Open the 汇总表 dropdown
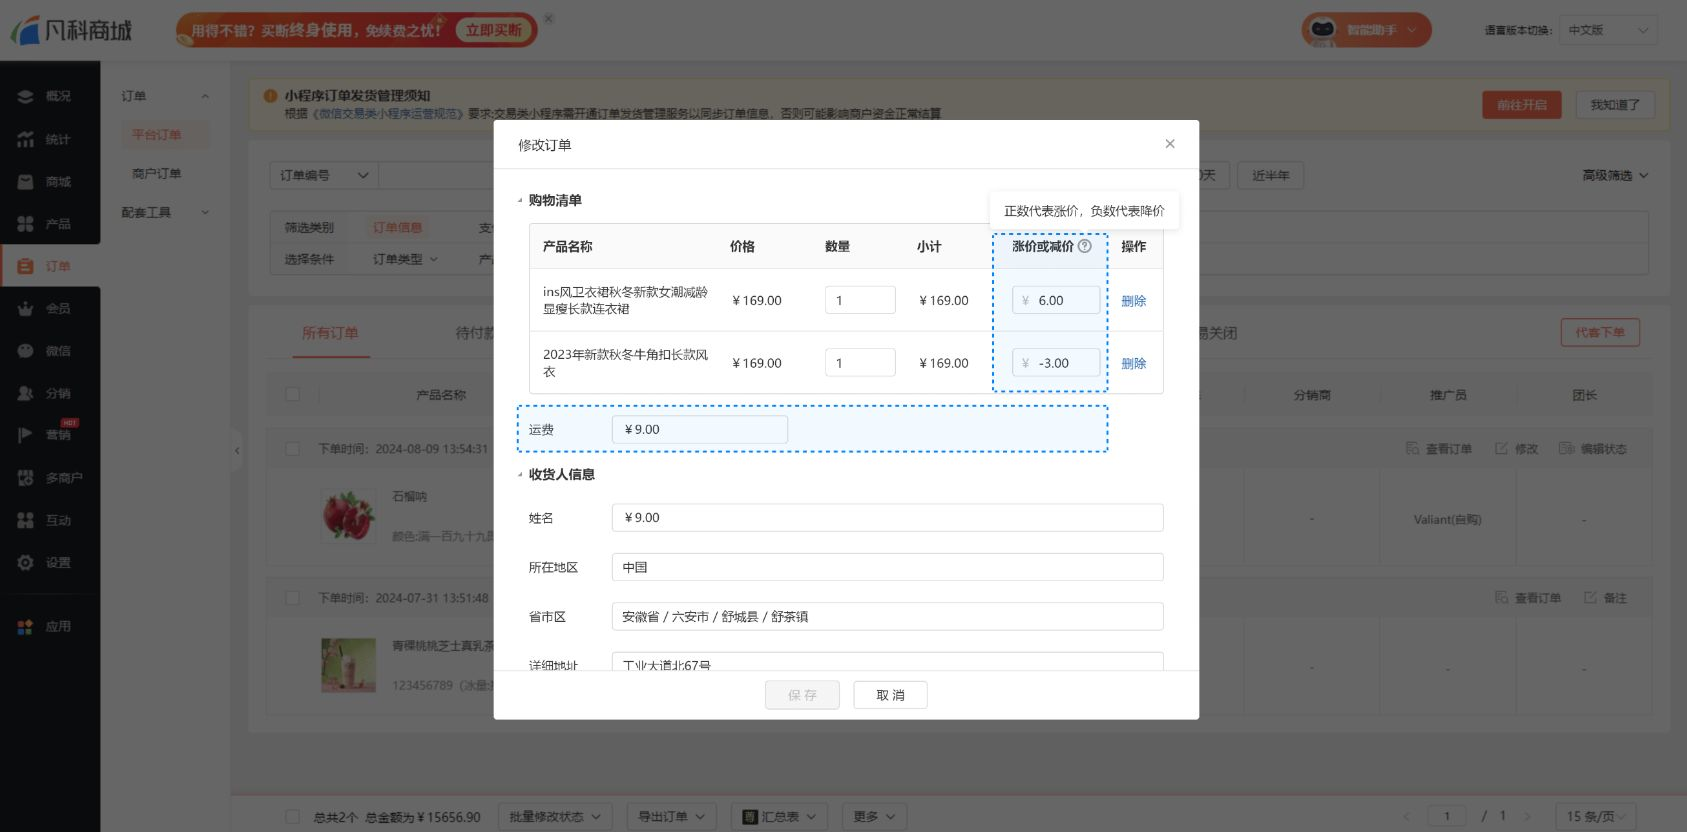This screenshot has height=832, width=1687. pos(779,816)
